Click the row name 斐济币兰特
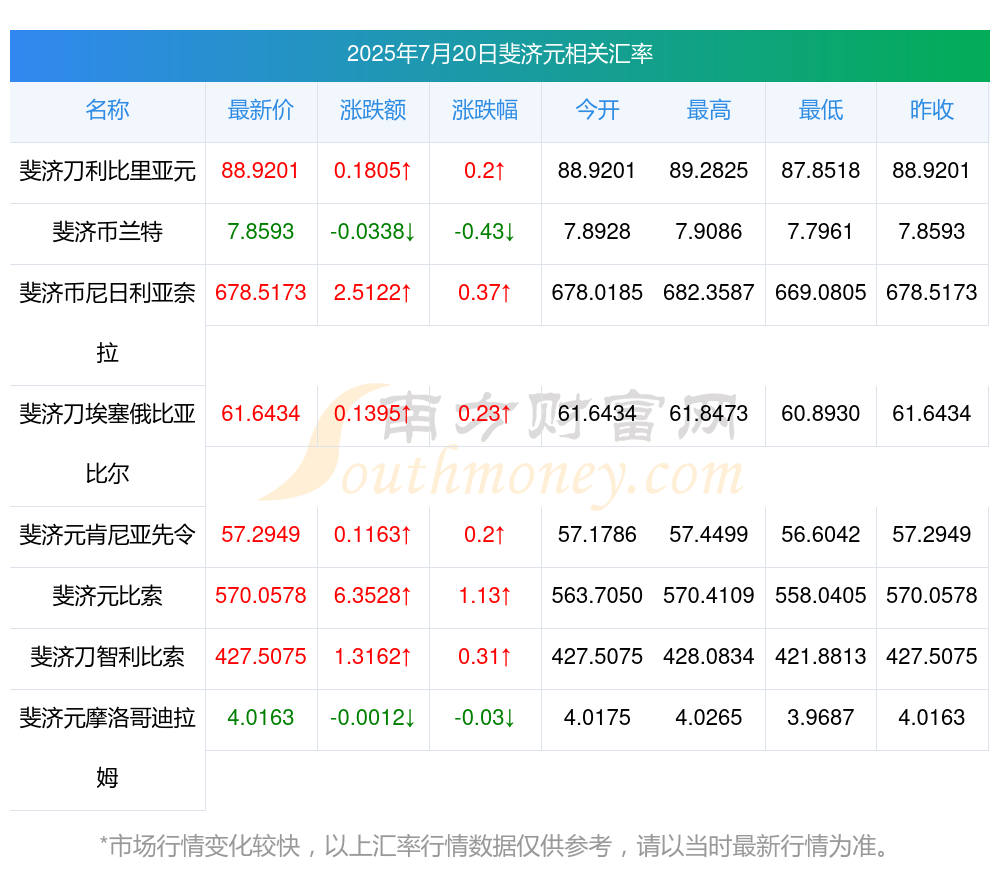Image resolution: width=1000 pixels, height=877 pixels. point(107,232)
